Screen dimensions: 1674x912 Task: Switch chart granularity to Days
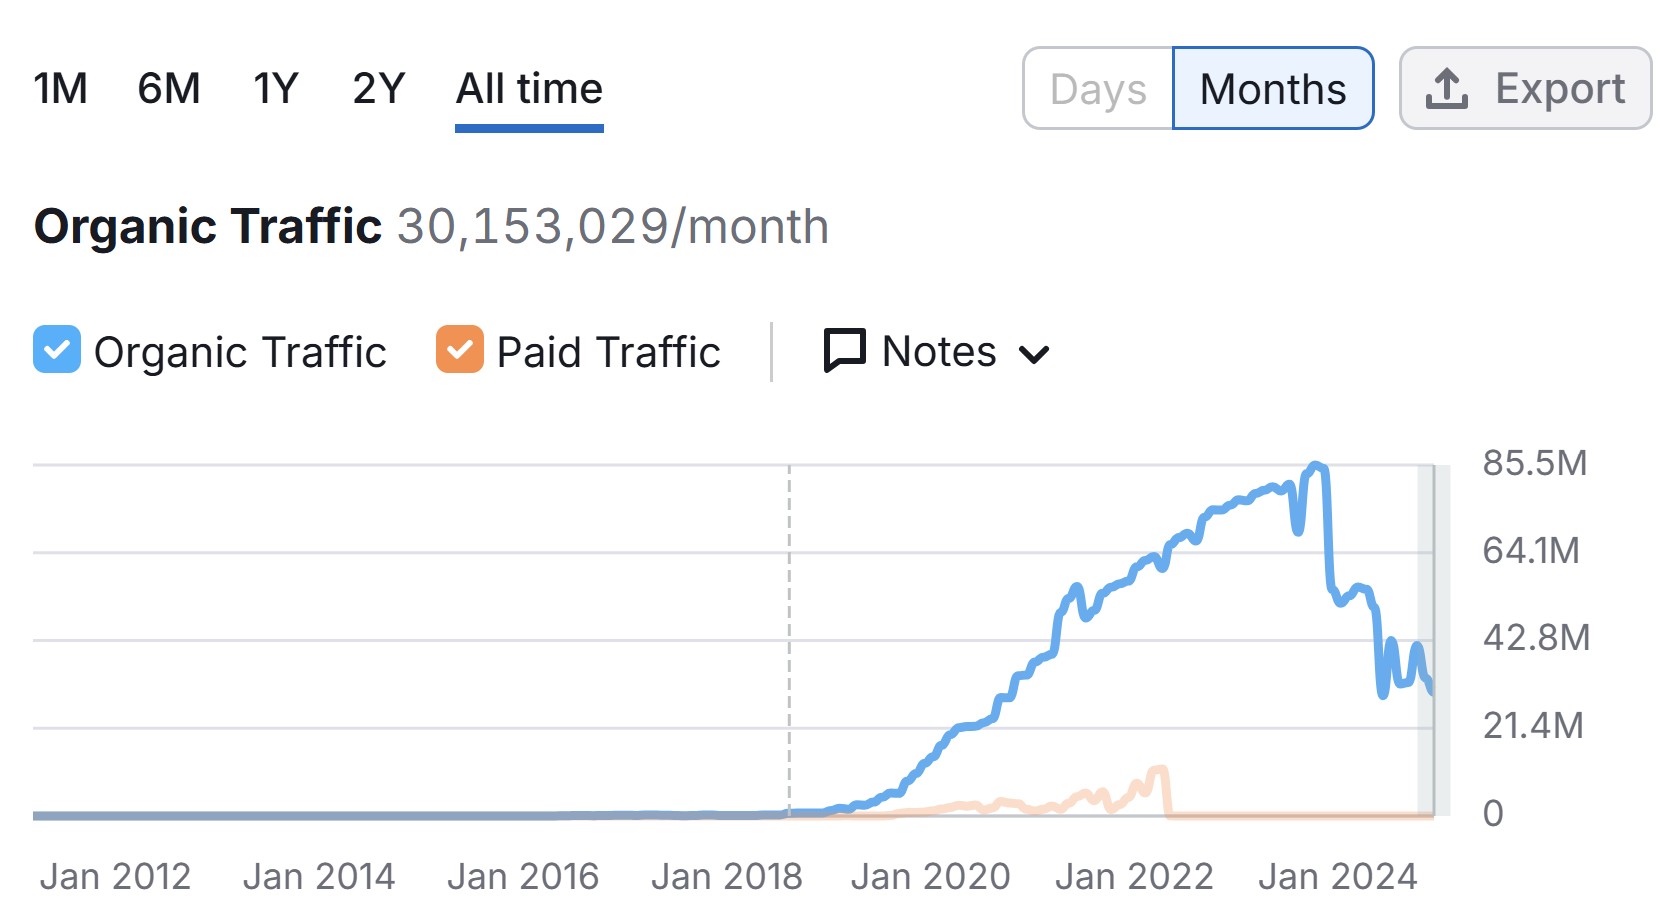[x=1098, y=89]
